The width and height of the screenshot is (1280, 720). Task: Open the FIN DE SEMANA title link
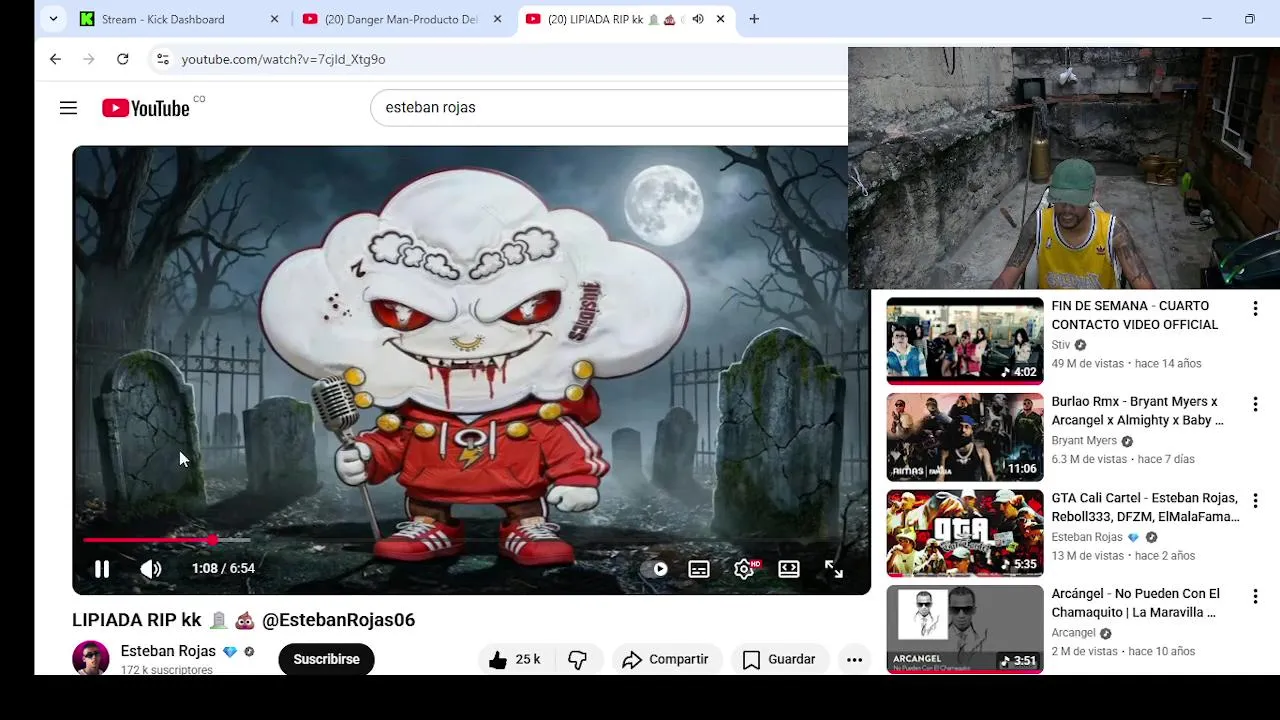[1135, 315]
